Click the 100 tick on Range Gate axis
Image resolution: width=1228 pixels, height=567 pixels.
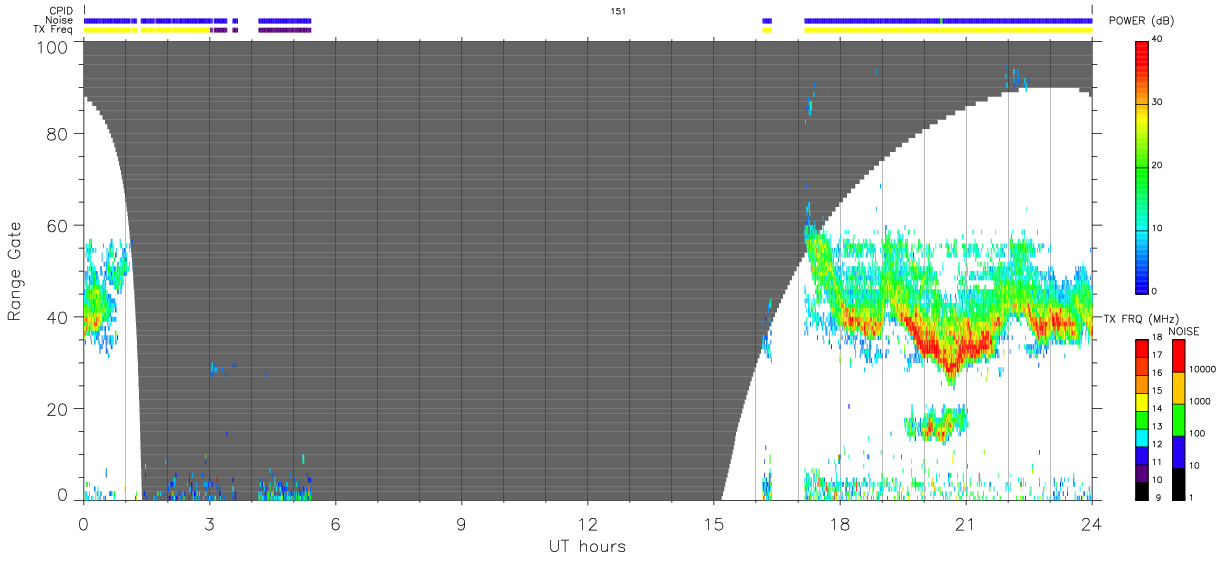[x=52, y=46]
